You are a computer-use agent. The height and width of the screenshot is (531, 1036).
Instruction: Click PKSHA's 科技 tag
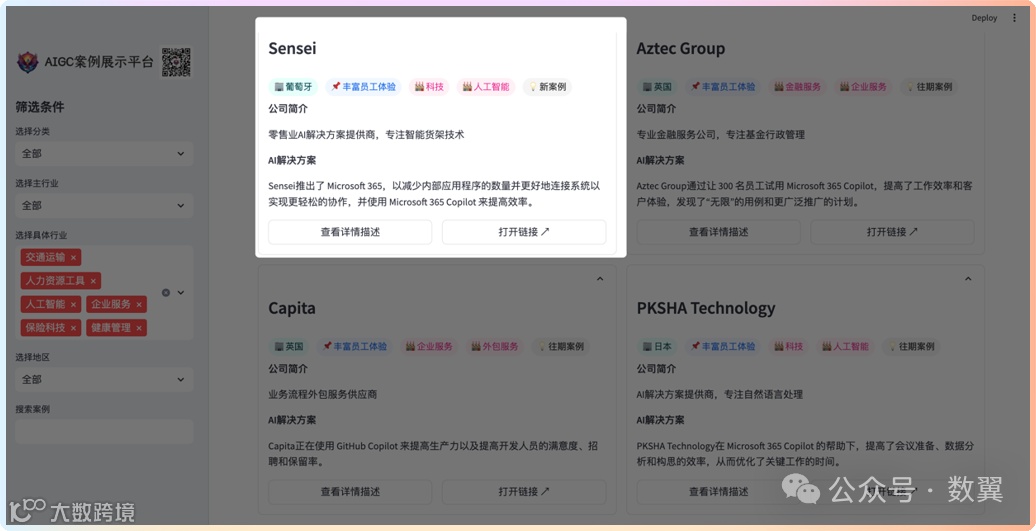tap(788, 346)
